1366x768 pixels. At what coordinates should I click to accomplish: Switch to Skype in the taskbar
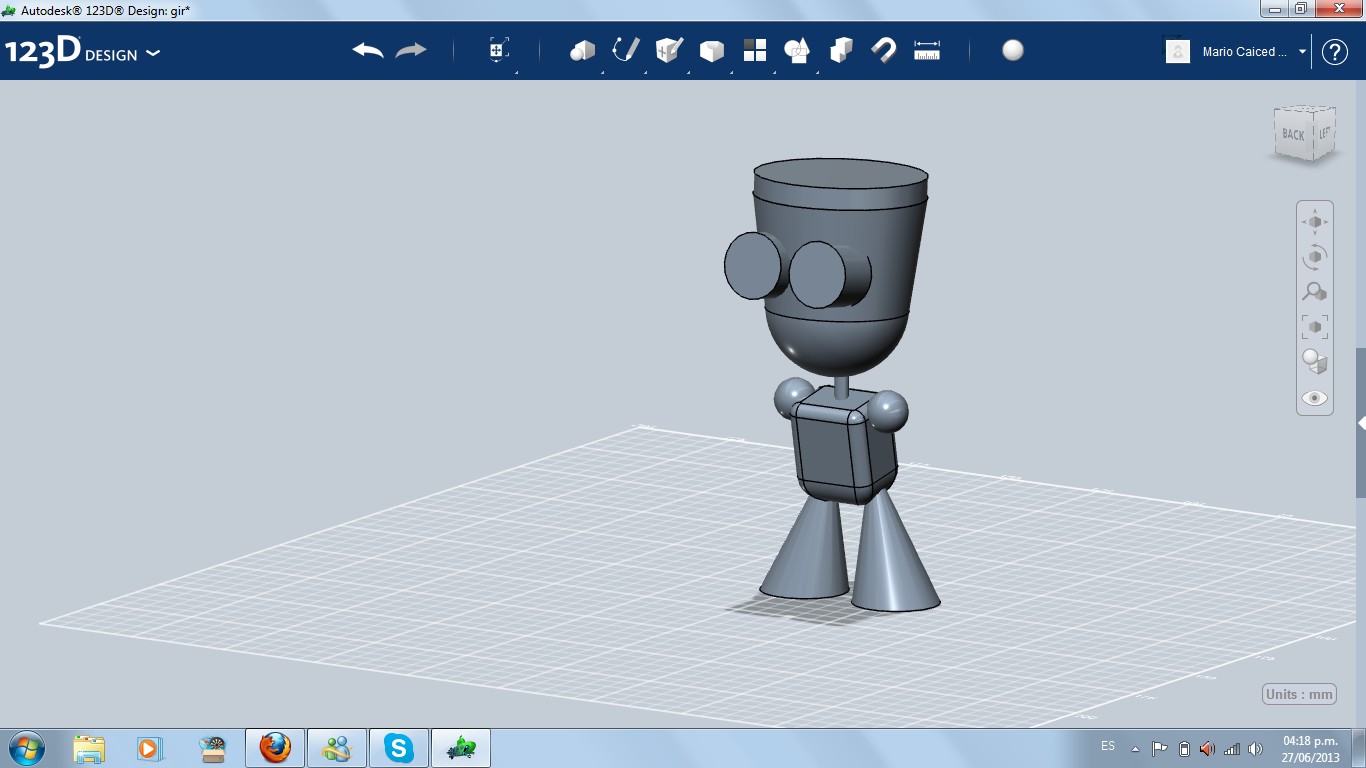tap(399, 748)
